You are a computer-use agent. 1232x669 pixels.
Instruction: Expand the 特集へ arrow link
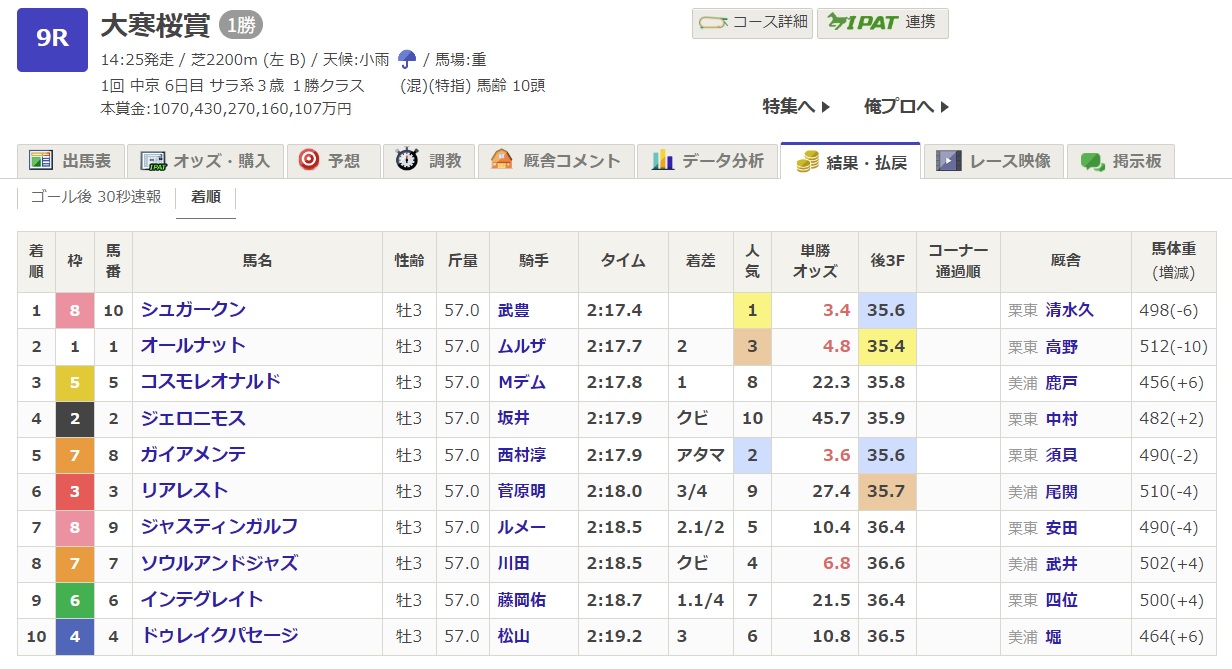796,106
